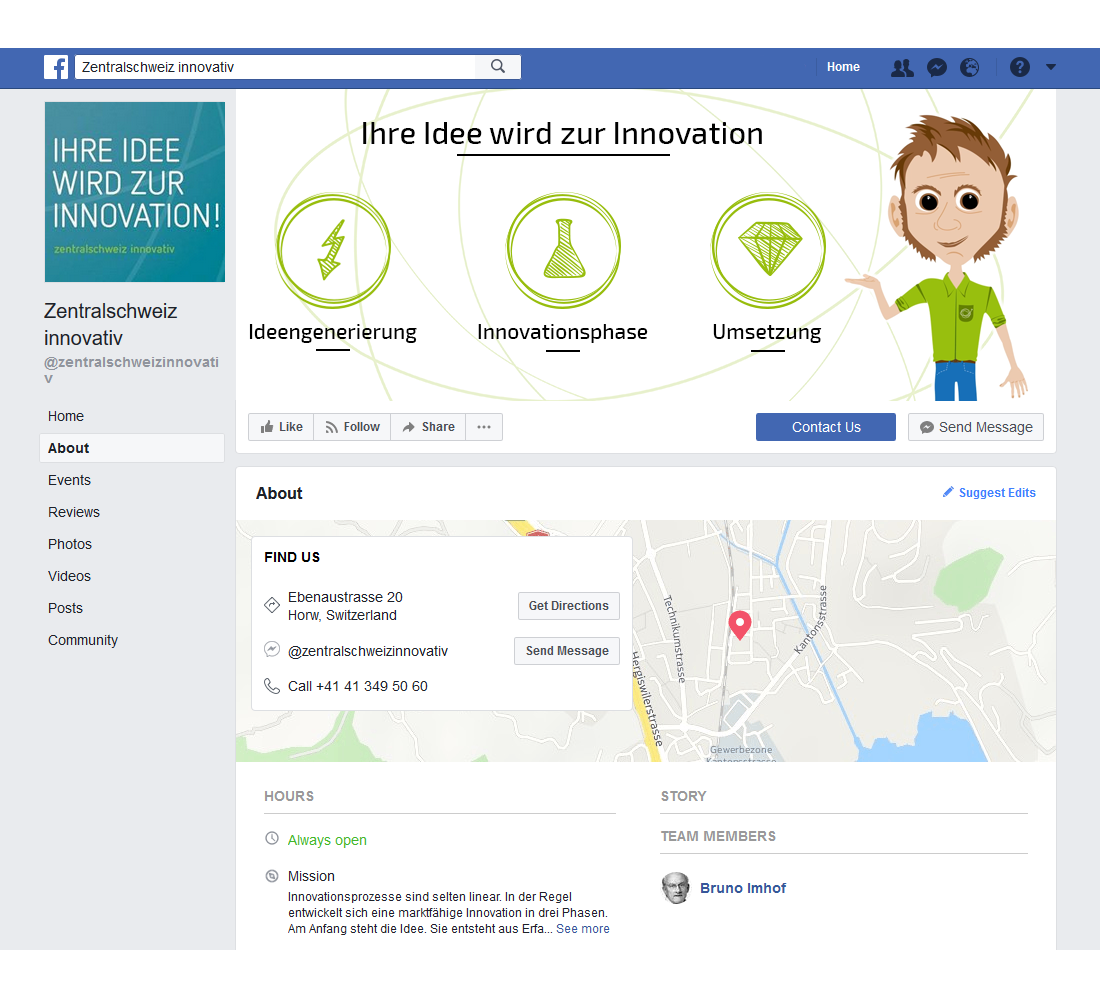Screen dimensions: 1100x1000
Task: Open Messenger icon in top bar
Action: (937, 67)
